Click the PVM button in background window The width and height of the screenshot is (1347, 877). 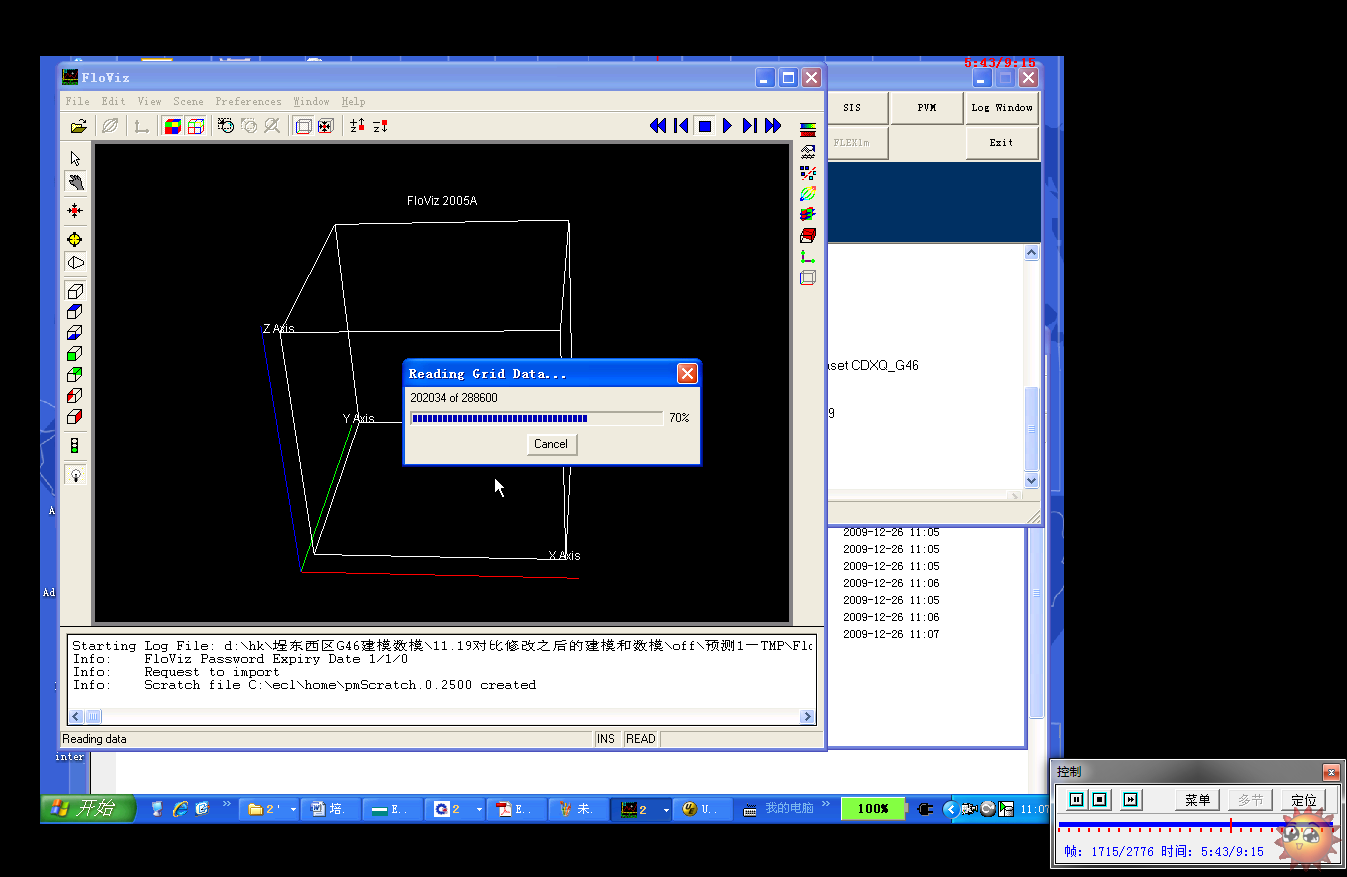pos(927,108)
